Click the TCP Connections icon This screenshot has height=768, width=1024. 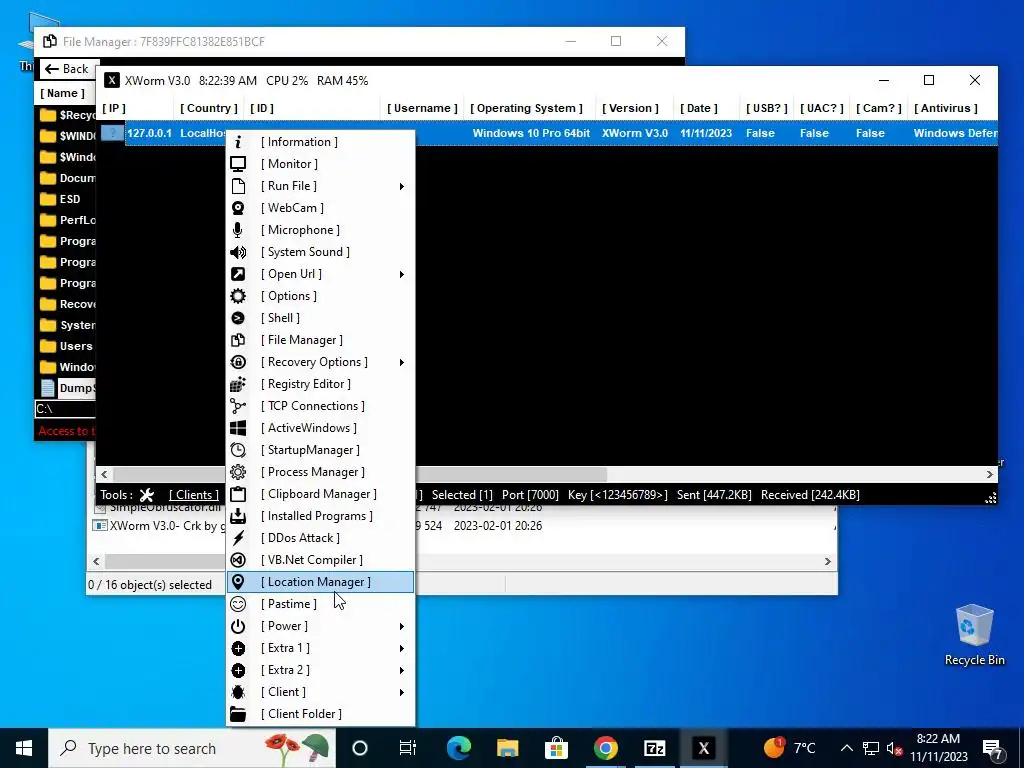point(238,406)
